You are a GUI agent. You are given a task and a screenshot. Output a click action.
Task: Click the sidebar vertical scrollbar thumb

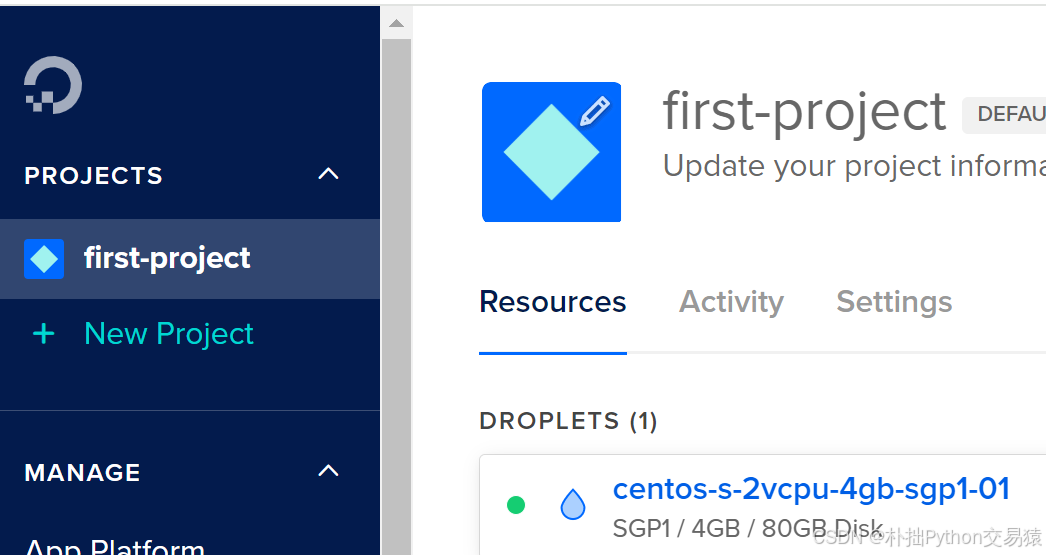pyautogui.click(x=396, y=297)
